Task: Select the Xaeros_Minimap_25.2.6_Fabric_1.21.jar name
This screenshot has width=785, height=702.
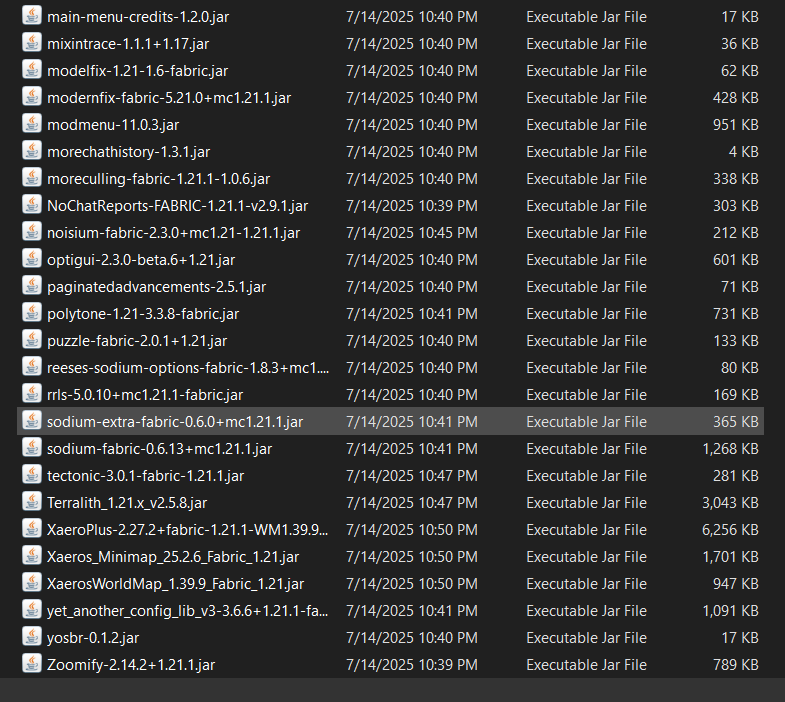Action: 173,558
